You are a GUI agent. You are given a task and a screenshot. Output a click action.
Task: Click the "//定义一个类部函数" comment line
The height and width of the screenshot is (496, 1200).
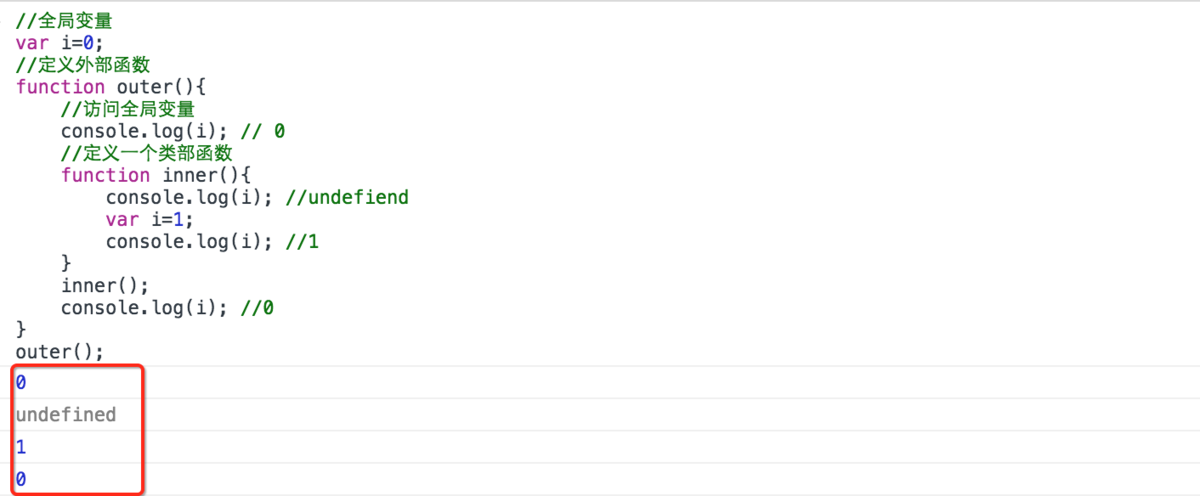tap(146, 153)
